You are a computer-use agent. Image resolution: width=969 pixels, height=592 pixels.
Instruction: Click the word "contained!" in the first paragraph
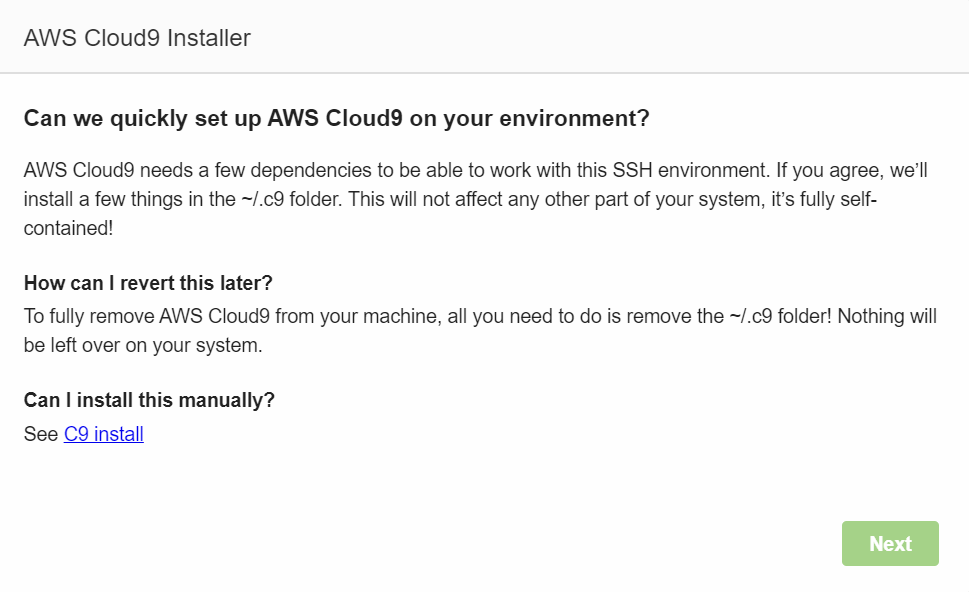pos(68,228)
